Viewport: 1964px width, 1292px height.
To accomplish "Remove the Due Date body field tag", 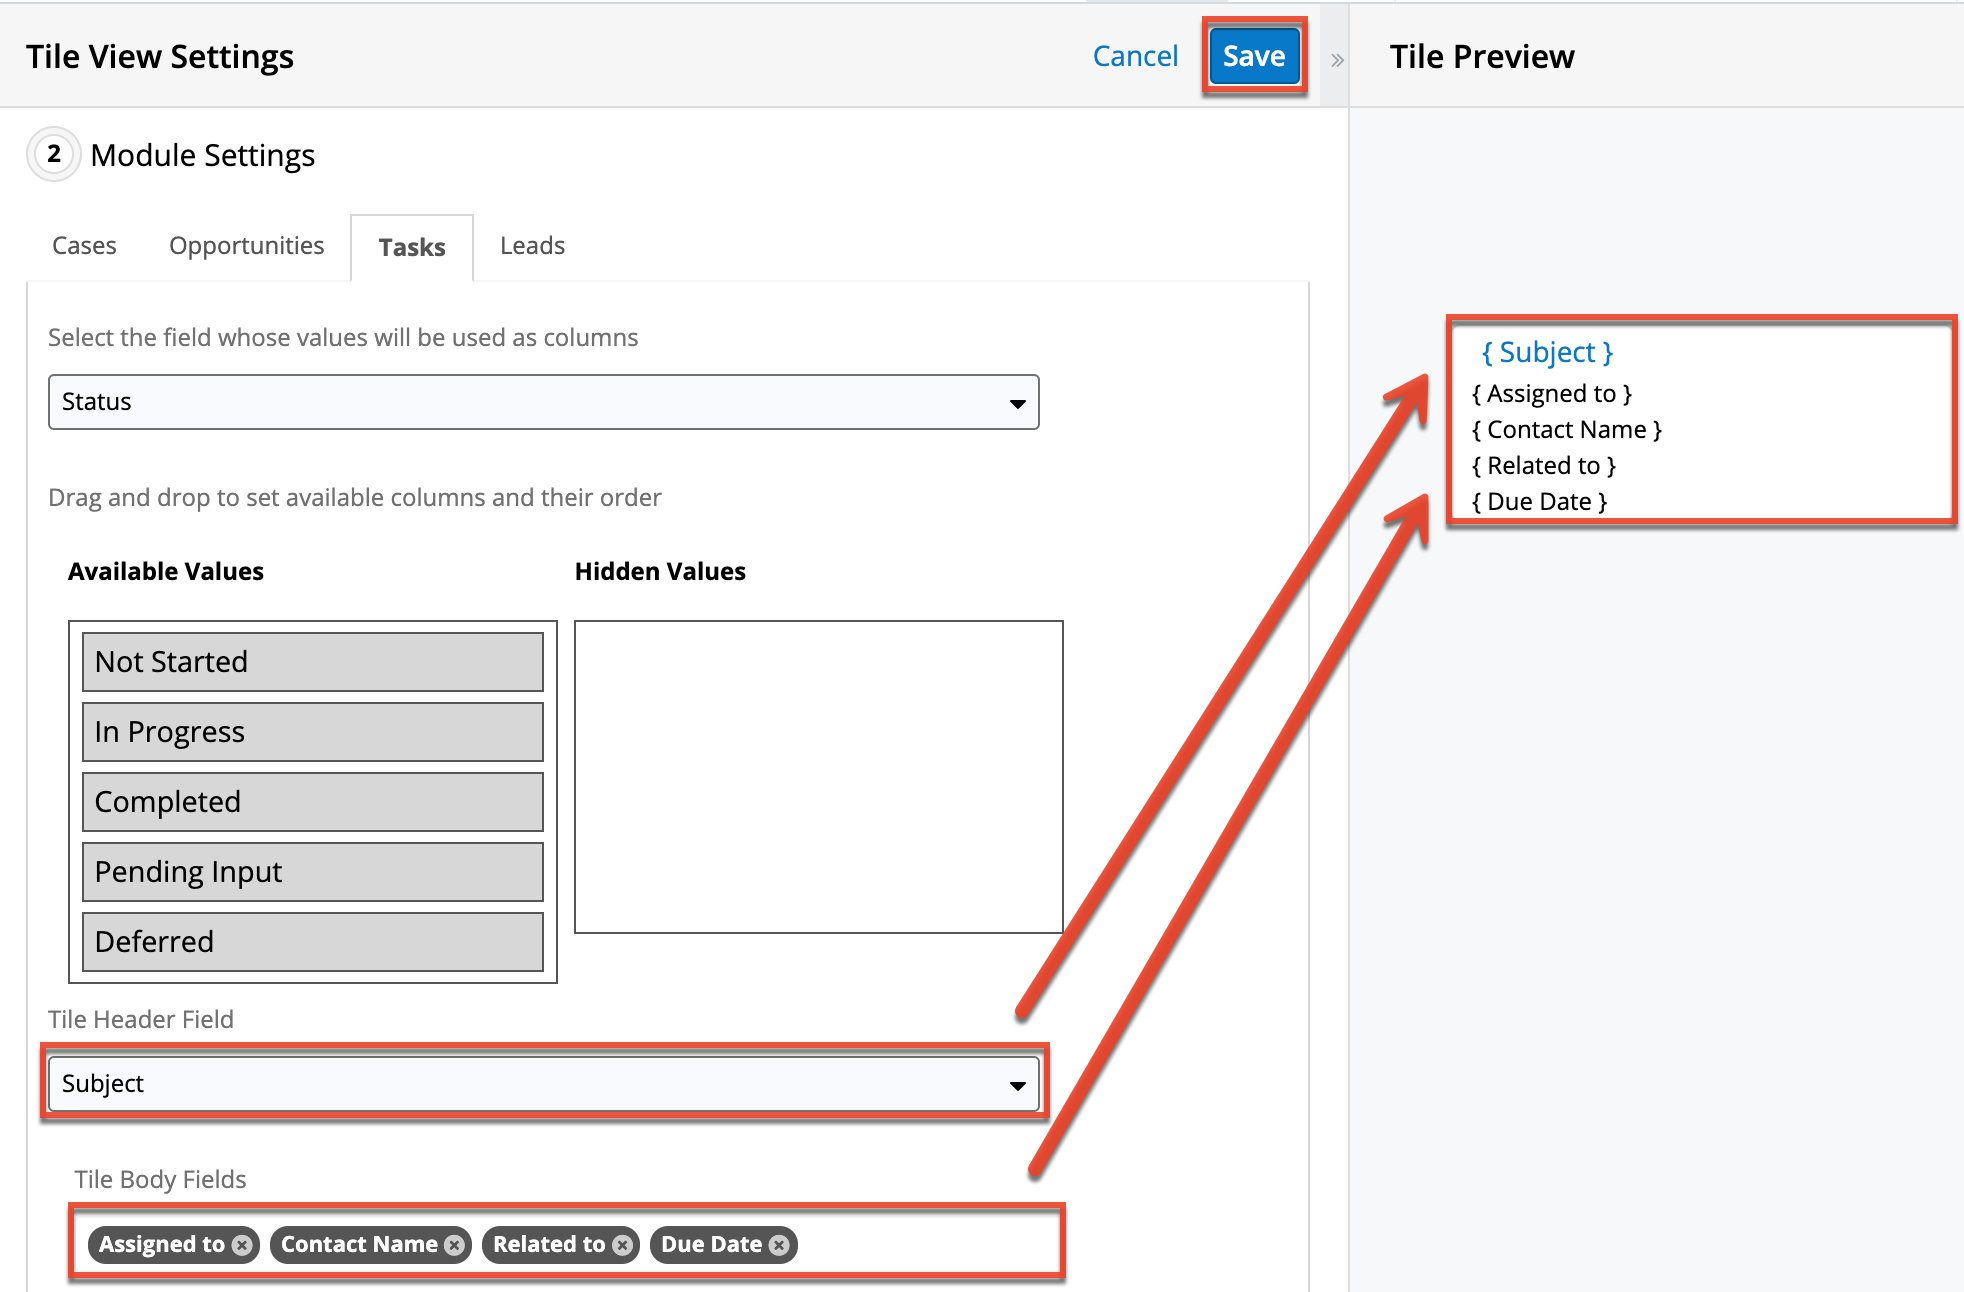I will pos(779,1245).
